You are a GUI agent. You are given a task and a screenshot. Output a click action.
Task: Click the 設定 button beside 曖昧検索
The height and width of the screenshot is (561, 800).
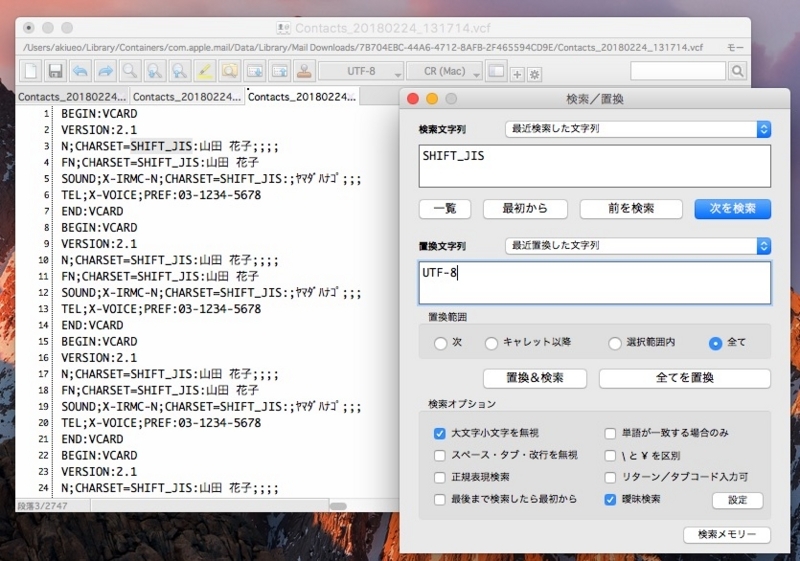click(x=738, y=500)
